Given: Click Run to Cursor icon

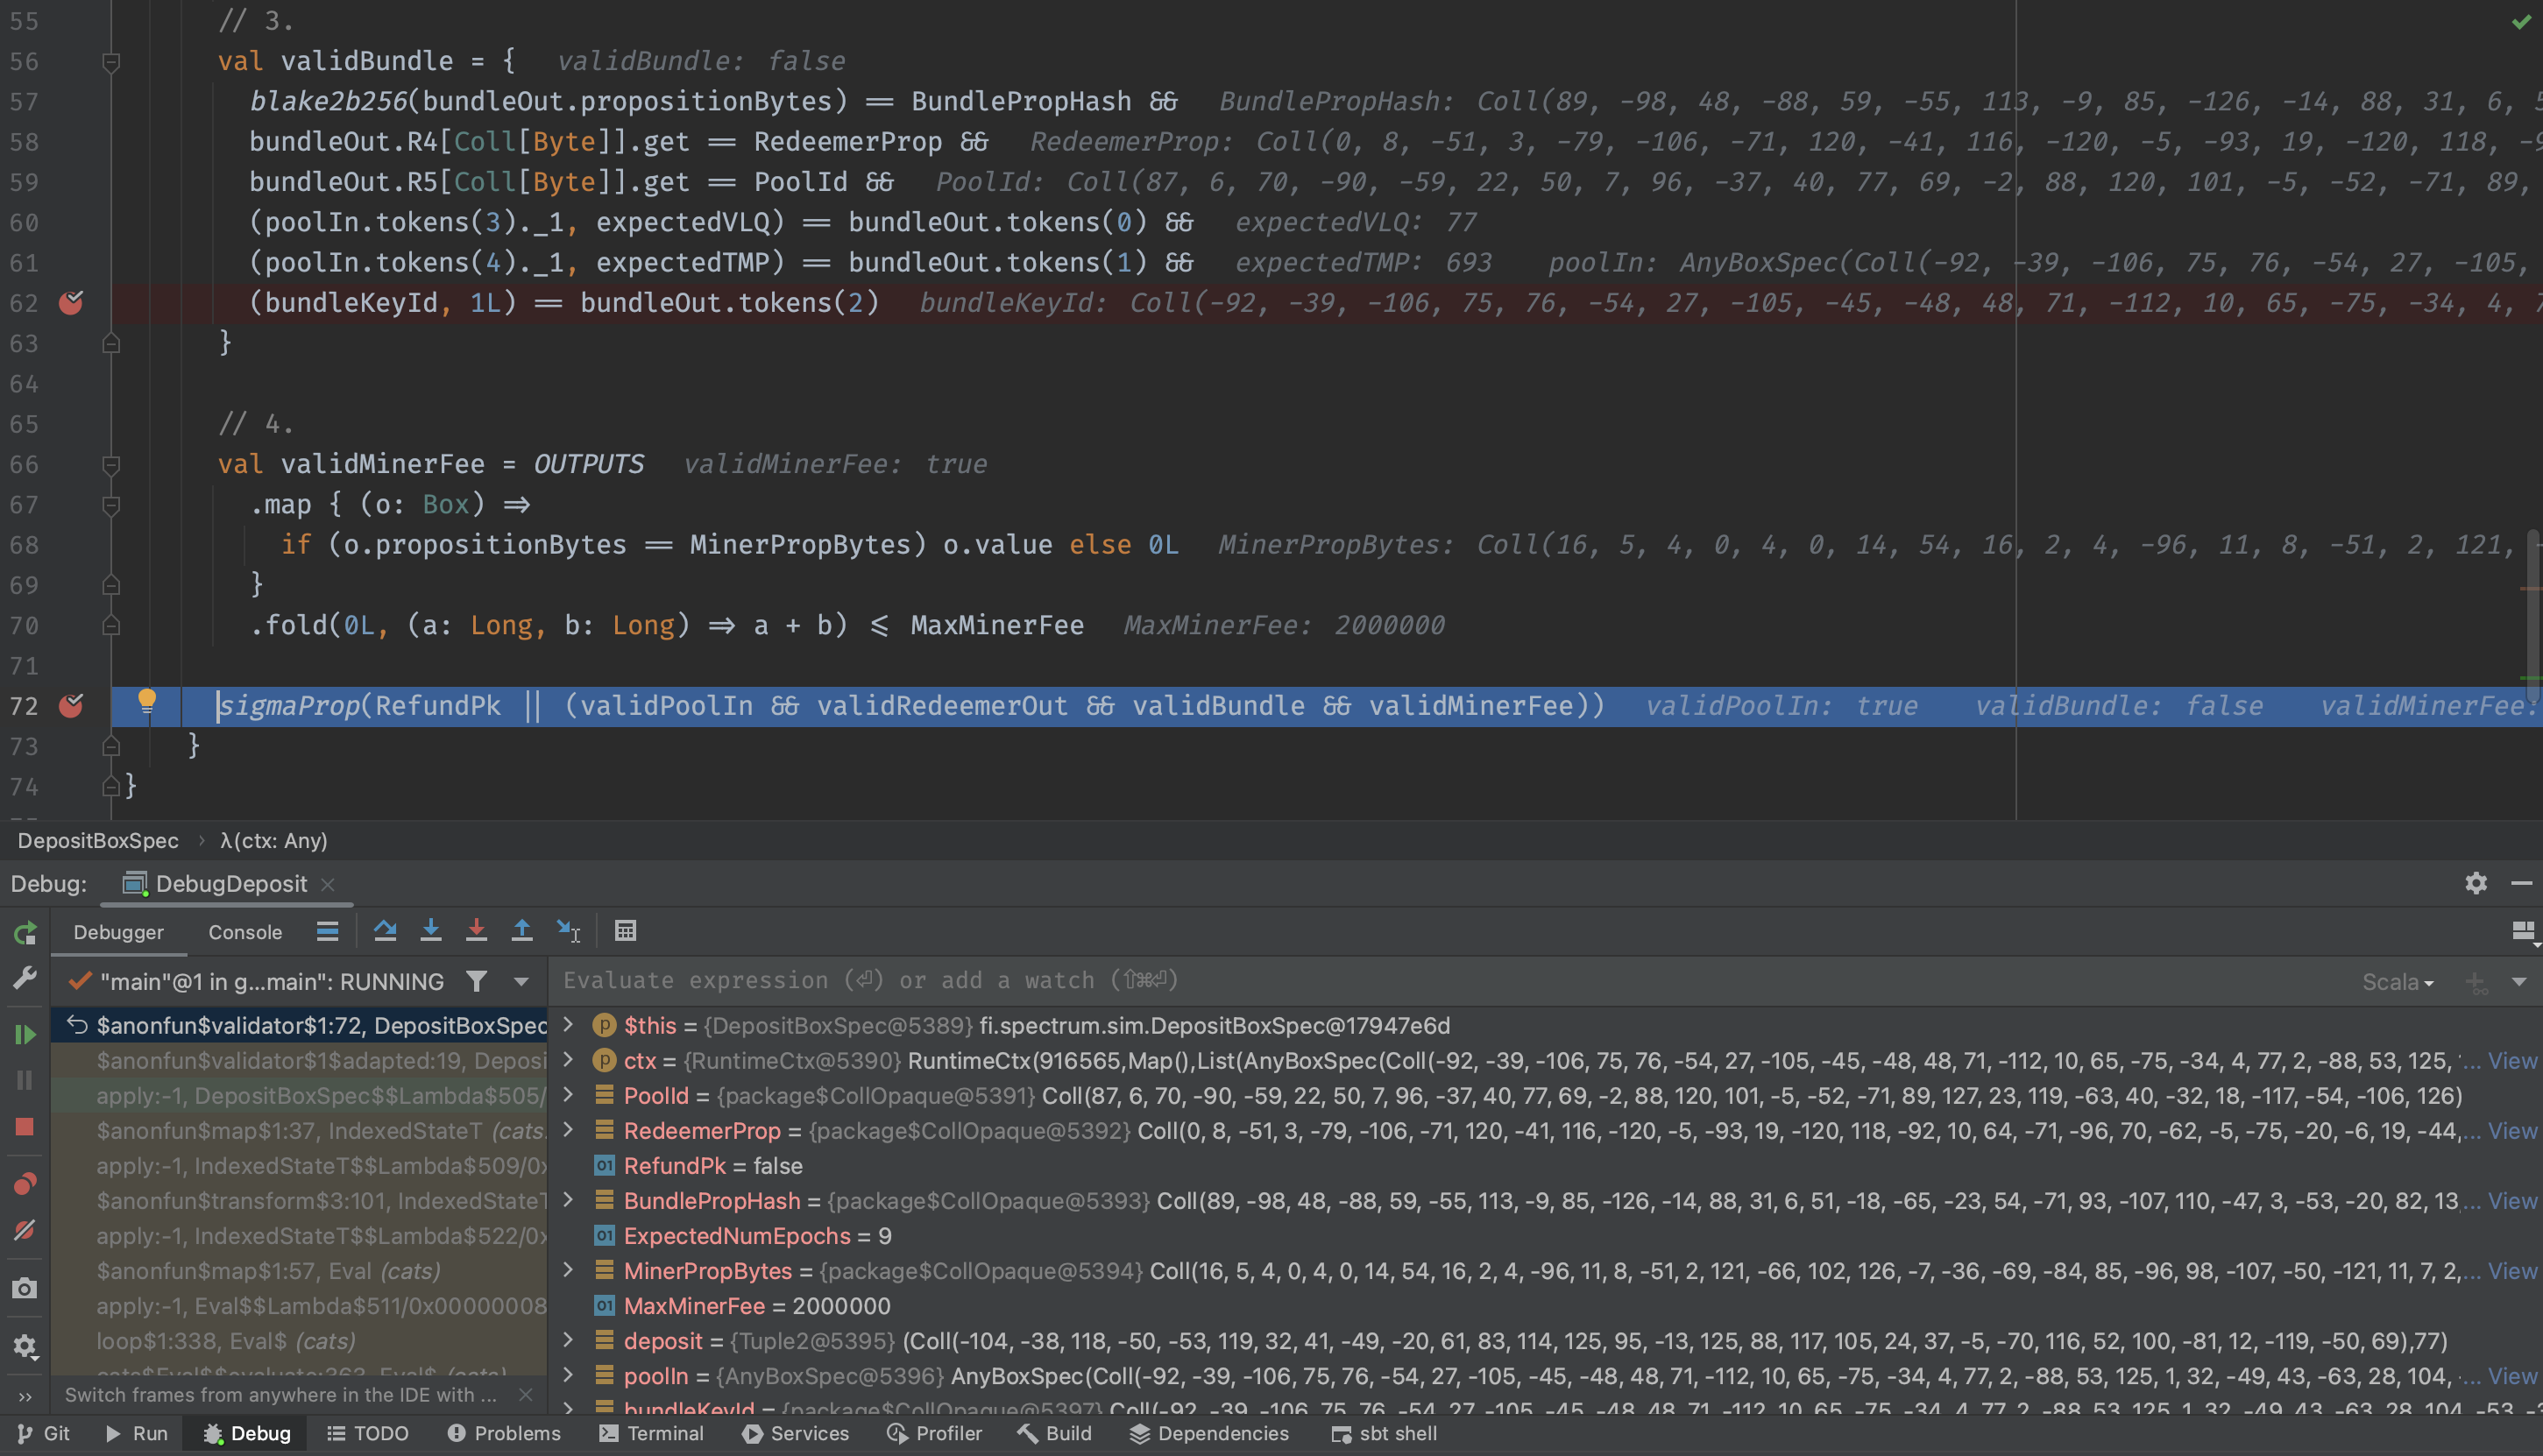Looking at the screenshot, I should click(x=568, y=931).
